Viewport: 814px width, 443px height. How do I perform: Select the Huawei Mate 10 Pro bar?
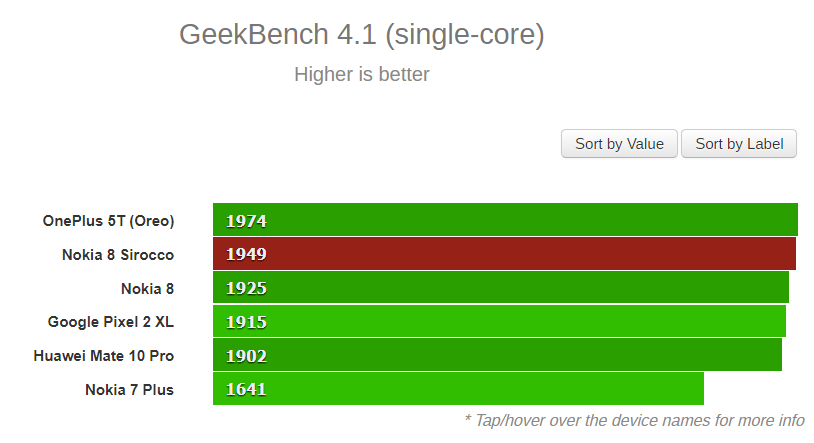(497, 355)
